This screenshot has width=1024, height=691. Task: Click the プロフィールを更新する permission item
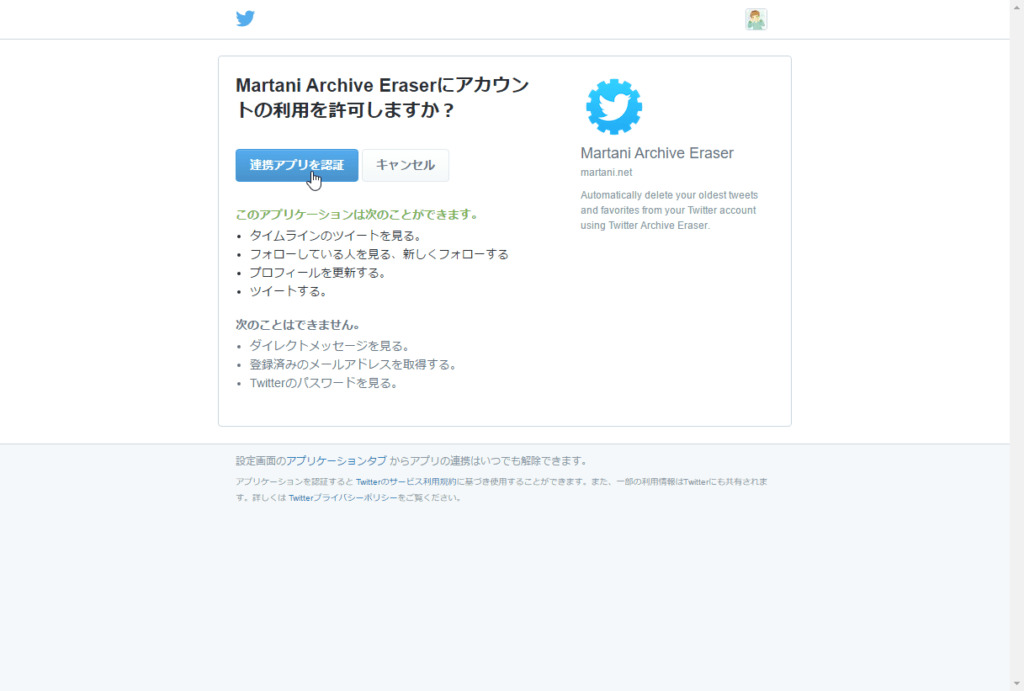tap(318, 273)
